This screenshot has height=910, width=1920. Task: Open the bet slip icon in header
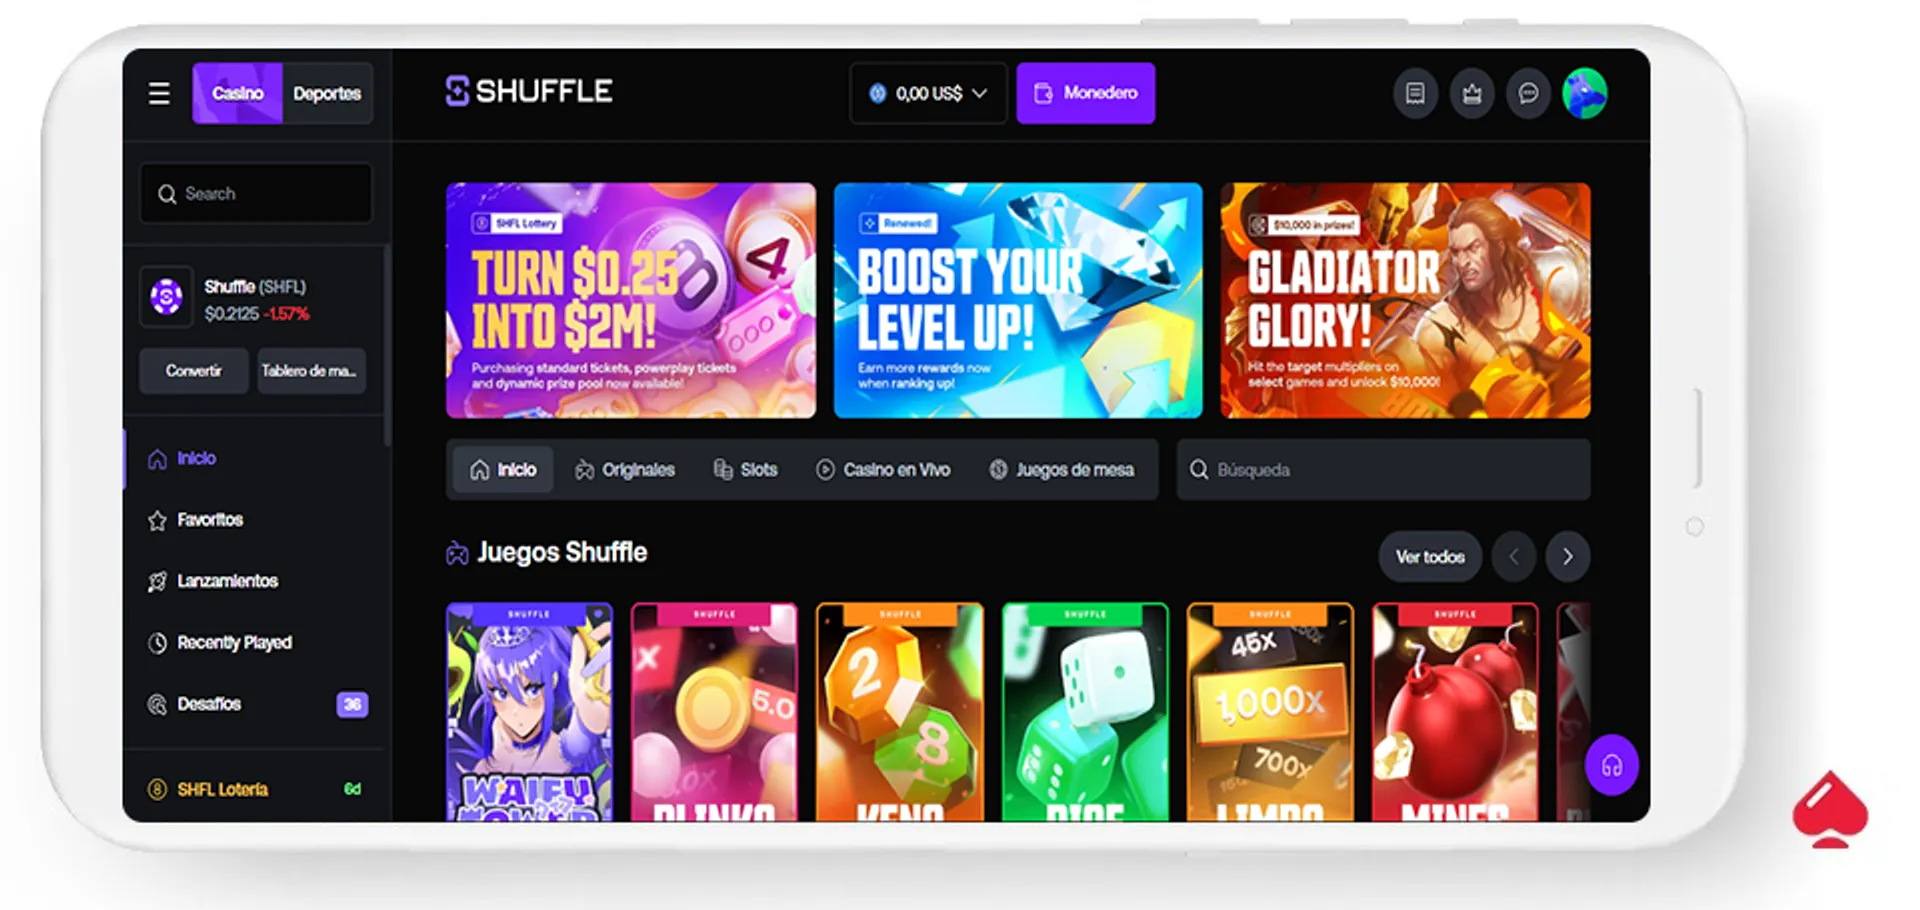1415,94
